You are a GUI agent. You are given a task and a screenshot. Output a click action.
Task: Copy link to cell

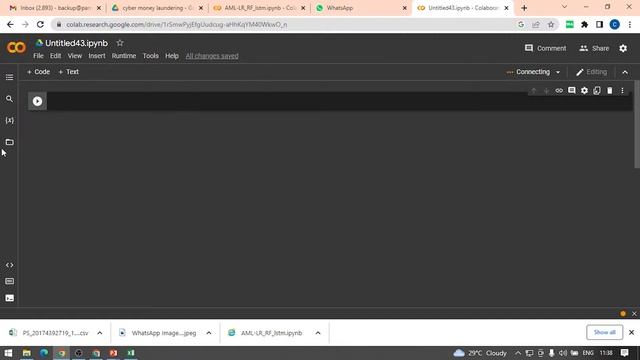tap(559, 91)
